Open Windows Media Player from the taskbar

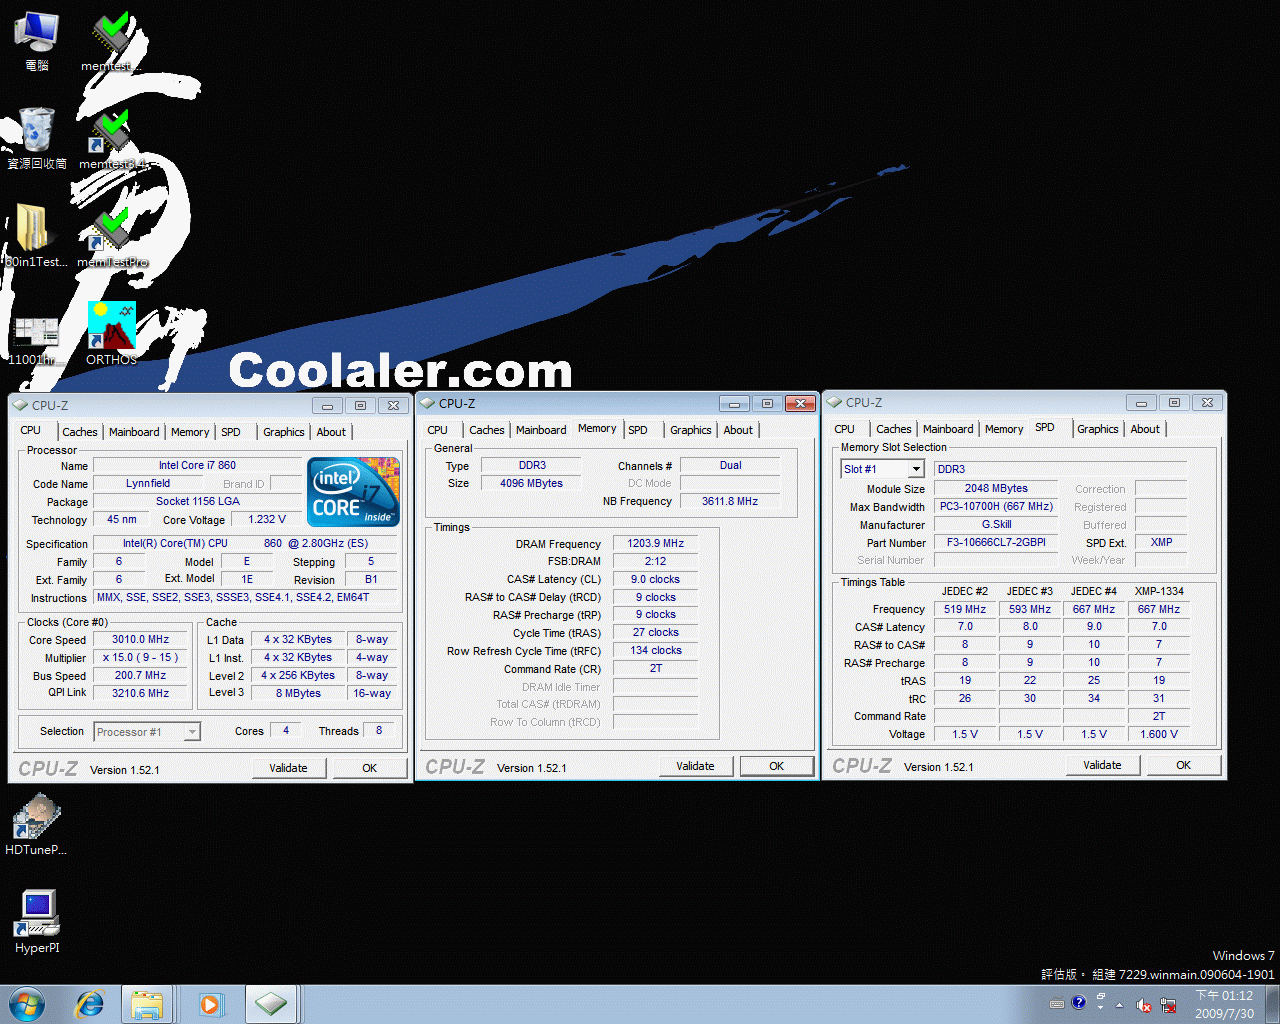[x=210, y=1004]
